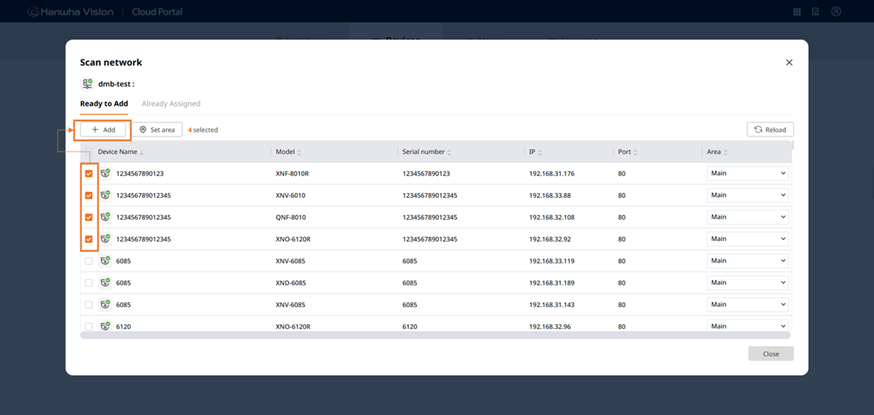This screenshot has height=415, width=874.
Task: Sort by Device Name using its arrow icon
Action: [142, 152]
